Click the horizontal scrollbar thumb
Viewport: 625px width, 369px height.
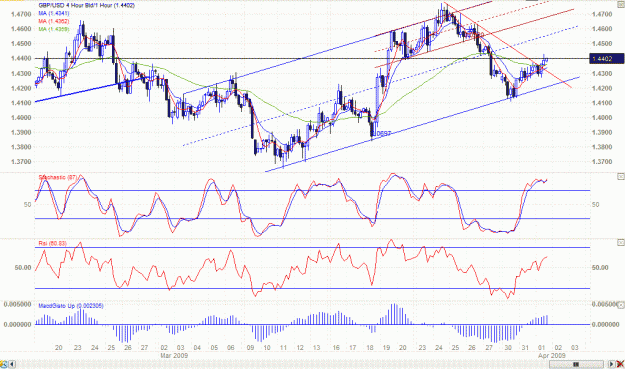(576, 364)
